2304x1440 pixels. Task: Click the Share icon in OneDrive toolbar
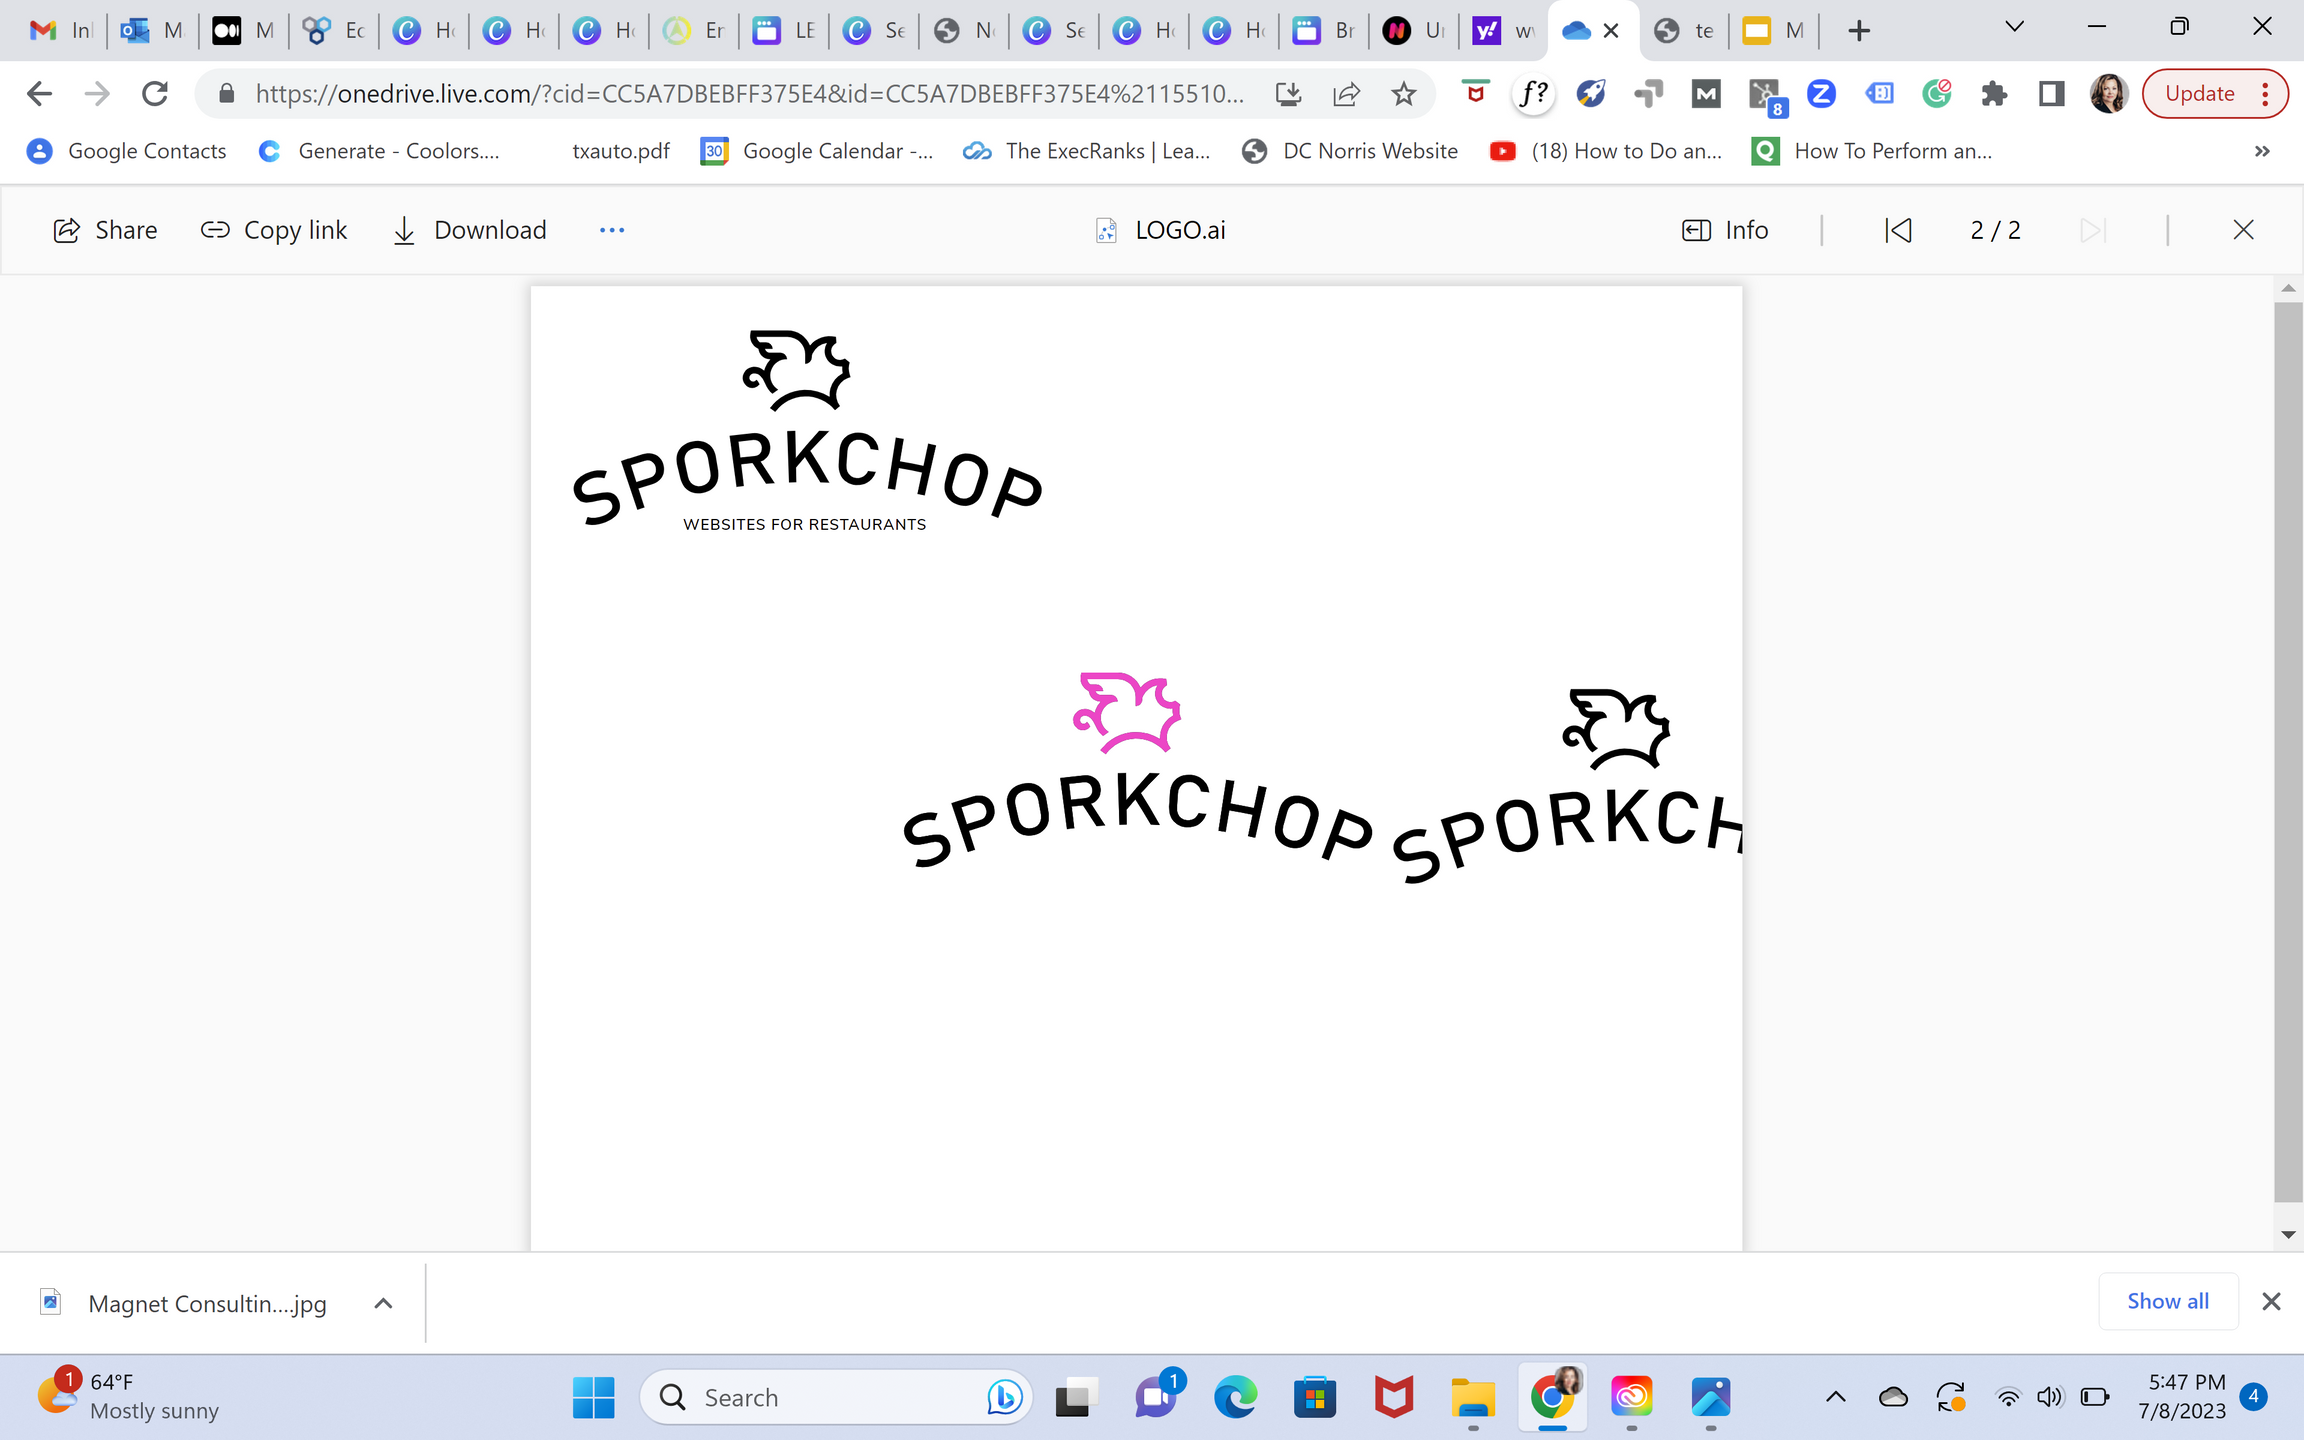click(x=66, y=230)
